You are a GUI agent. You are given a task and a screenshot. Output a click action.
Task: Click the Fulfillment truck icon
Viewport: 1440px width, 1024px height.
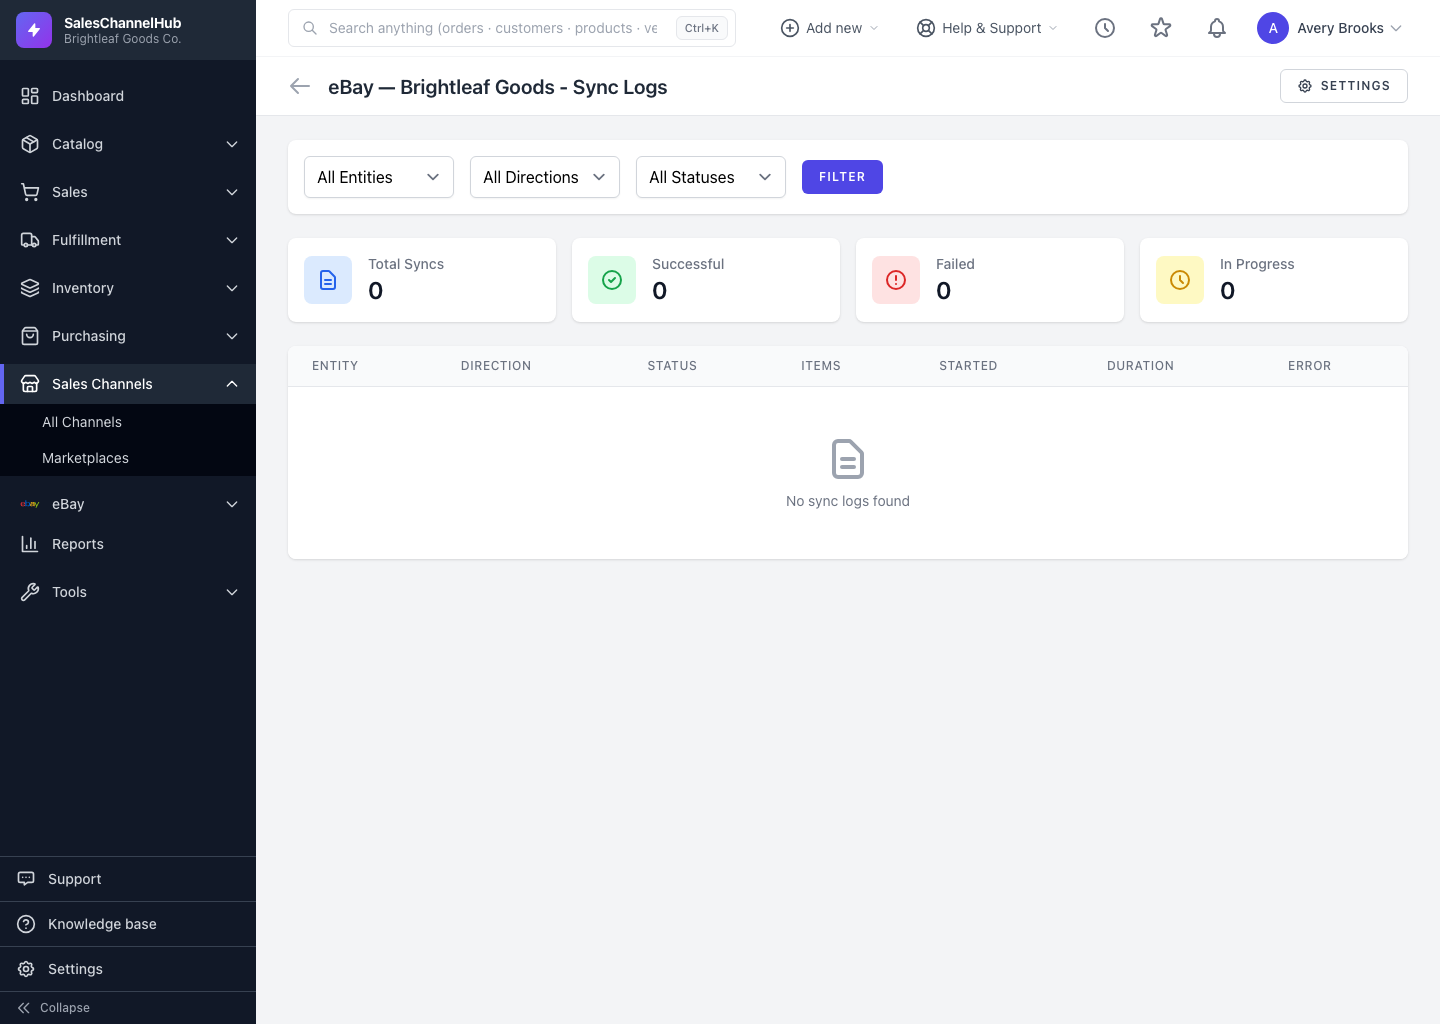point(30,240)
